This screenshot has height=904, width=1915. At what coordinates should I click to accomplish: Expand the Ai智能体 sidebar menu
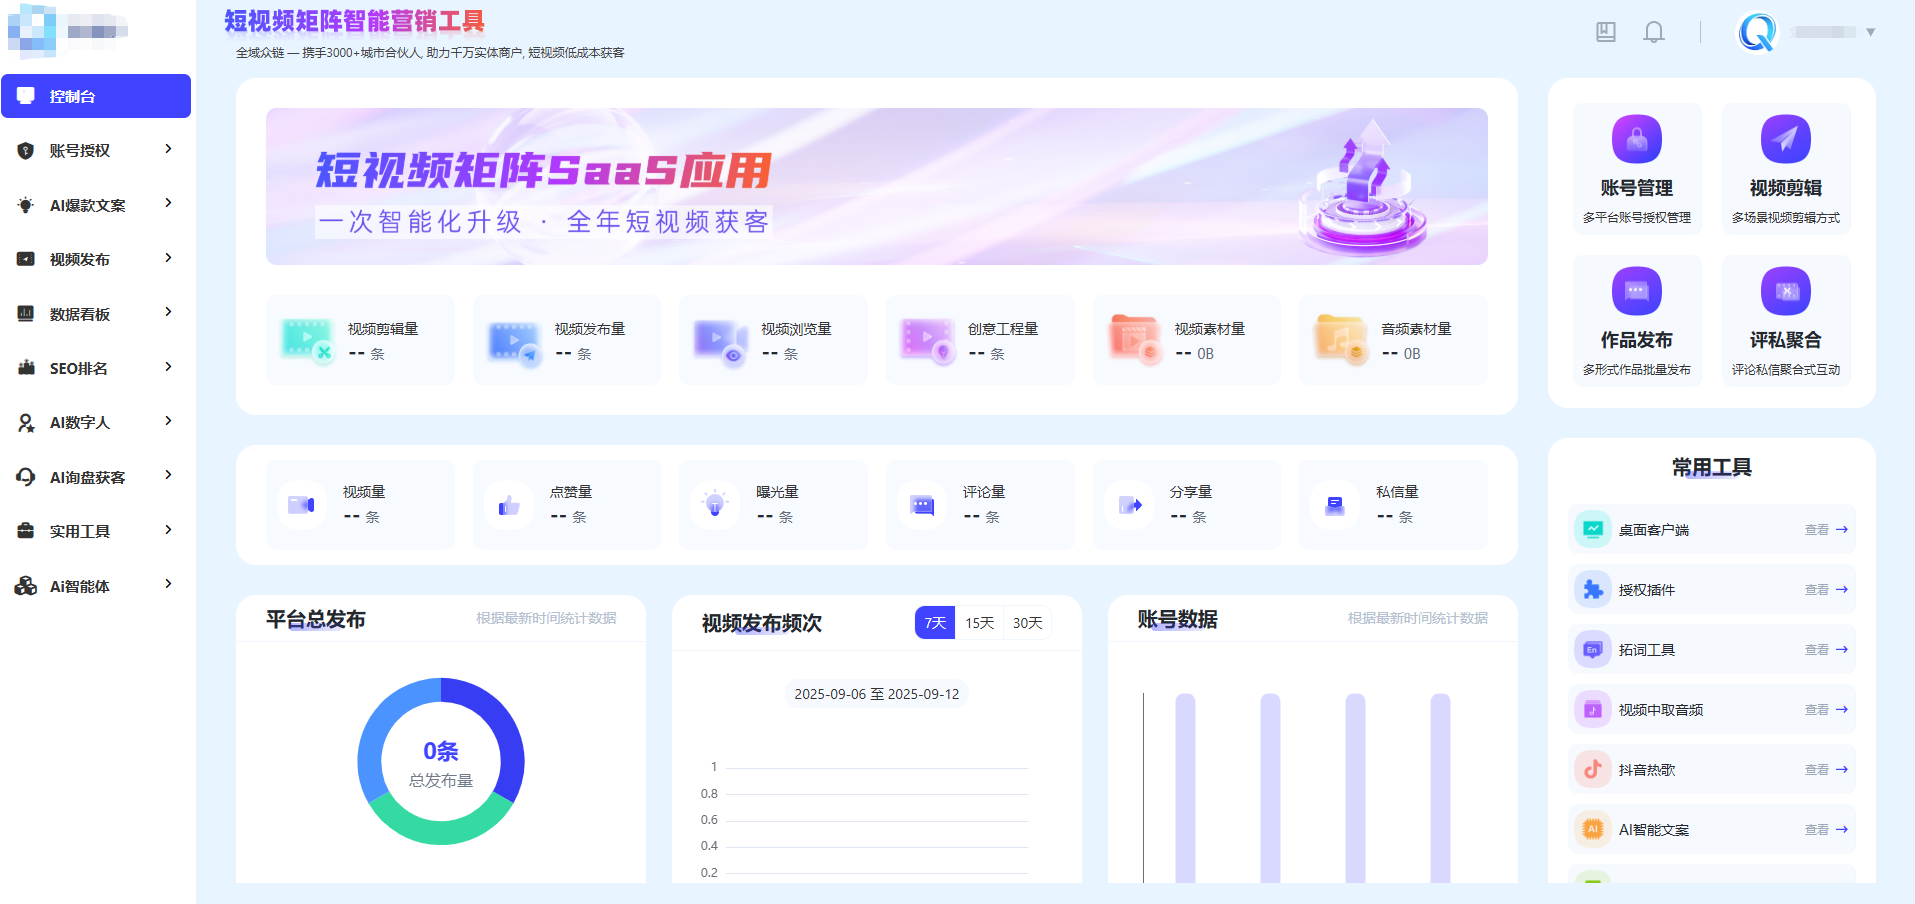click(x=96, y=586)
